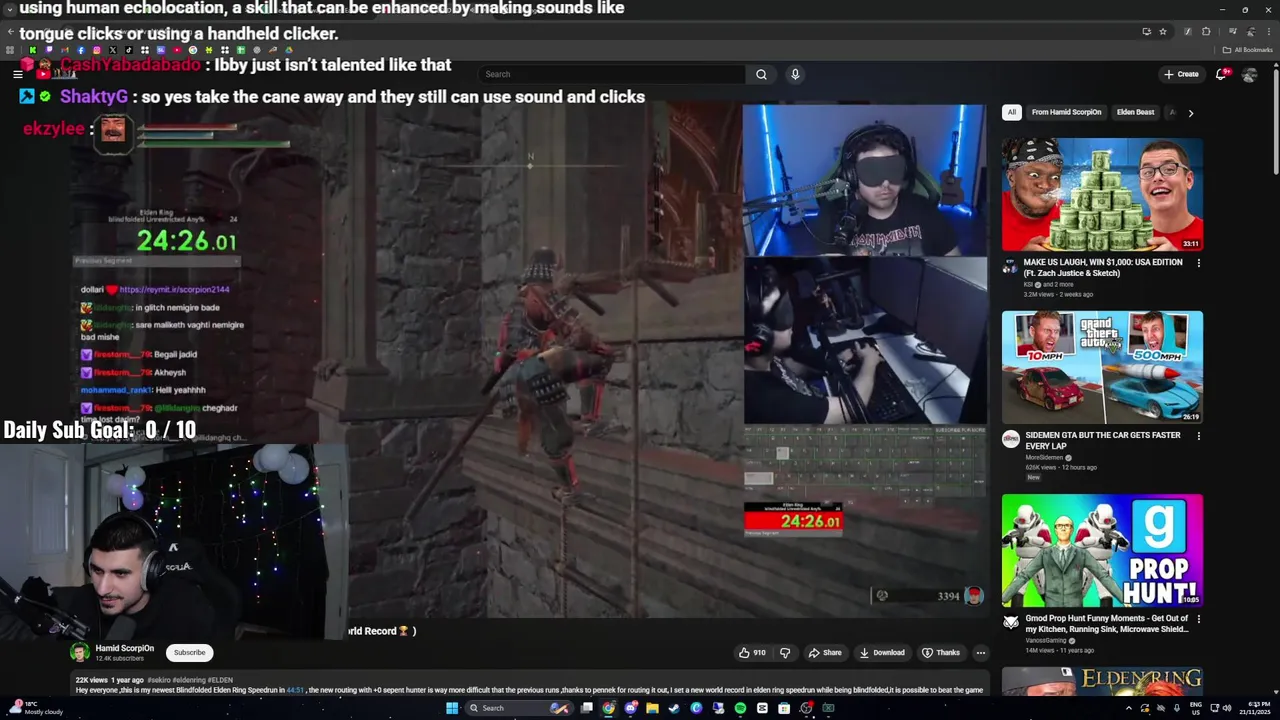Click the YouTube search magnifier button
The height and width of the screenshot is (720, 1280).
pos(761,74)
